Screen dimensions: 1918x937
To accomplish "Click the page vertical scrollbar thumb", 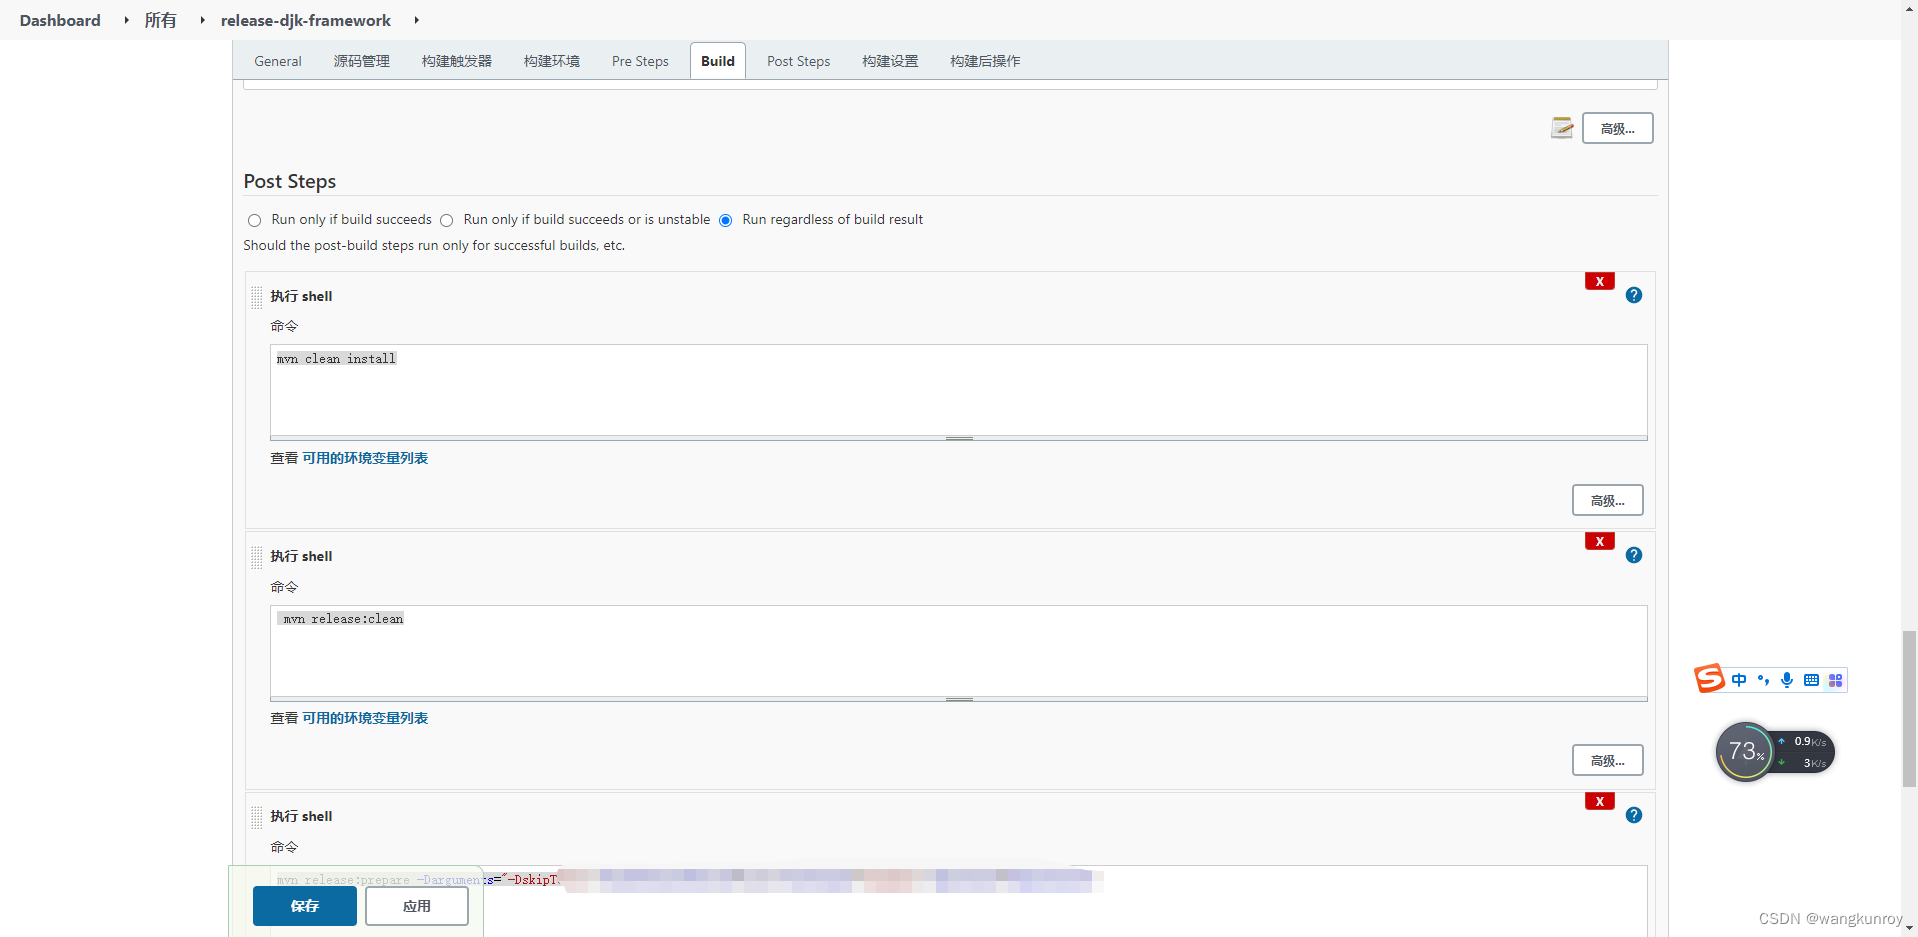I will tap(1909, 709).
